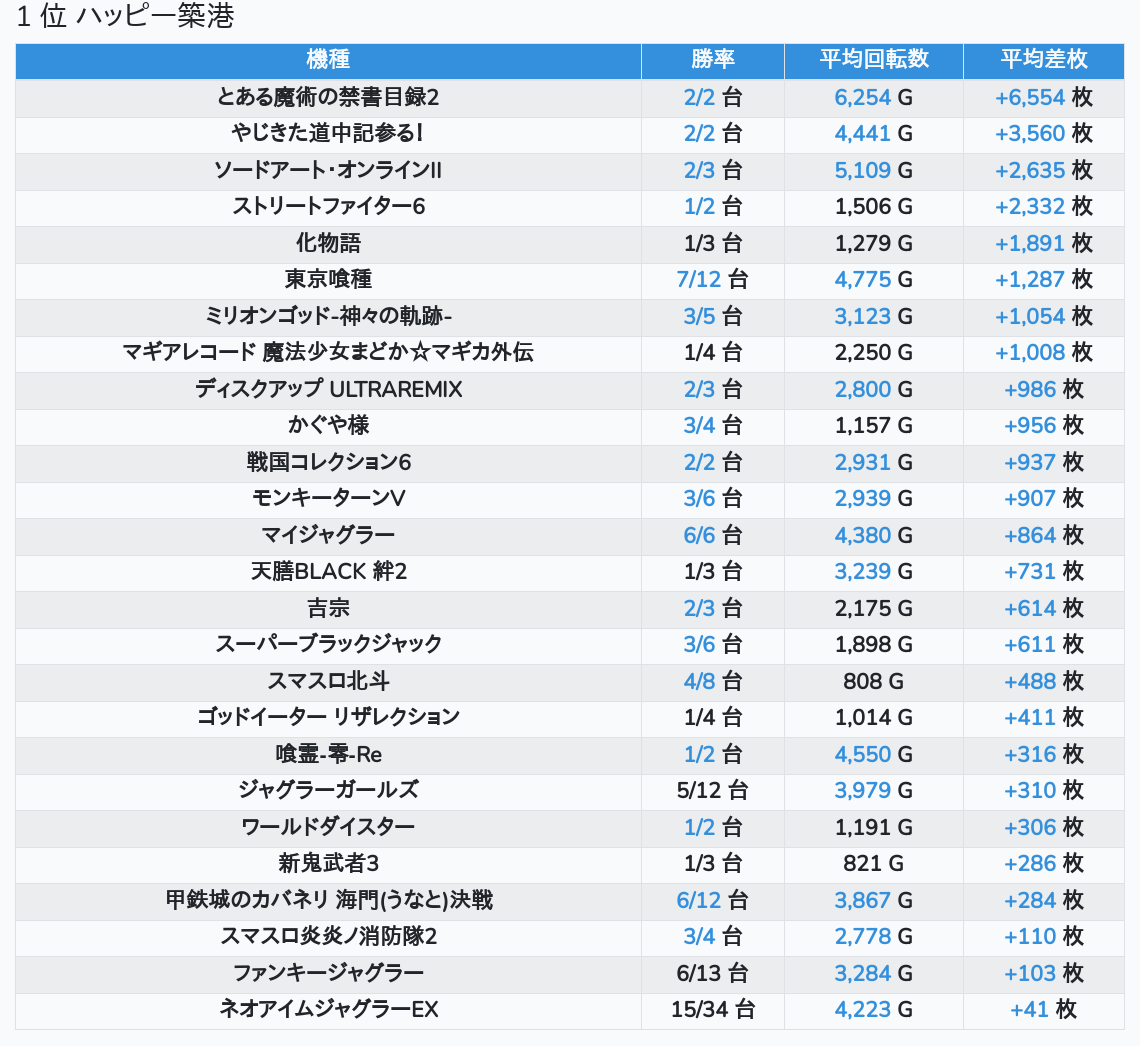Select the heading 1位 ハッピー築港

125,16
